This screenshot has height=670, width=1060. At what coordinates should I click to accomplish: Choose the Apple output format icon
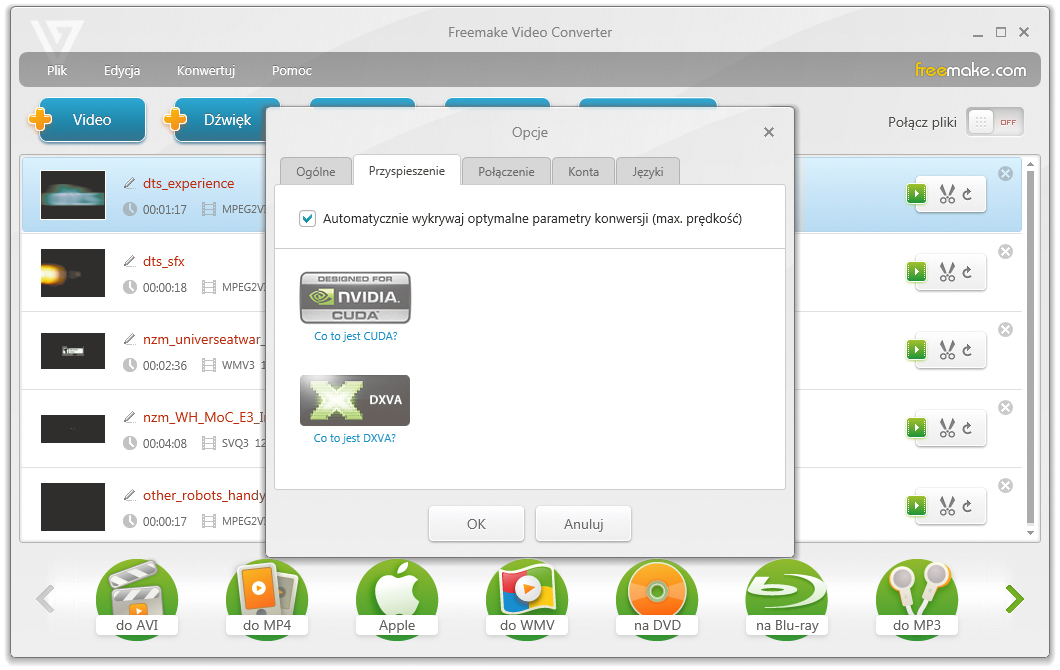point(397,599)
